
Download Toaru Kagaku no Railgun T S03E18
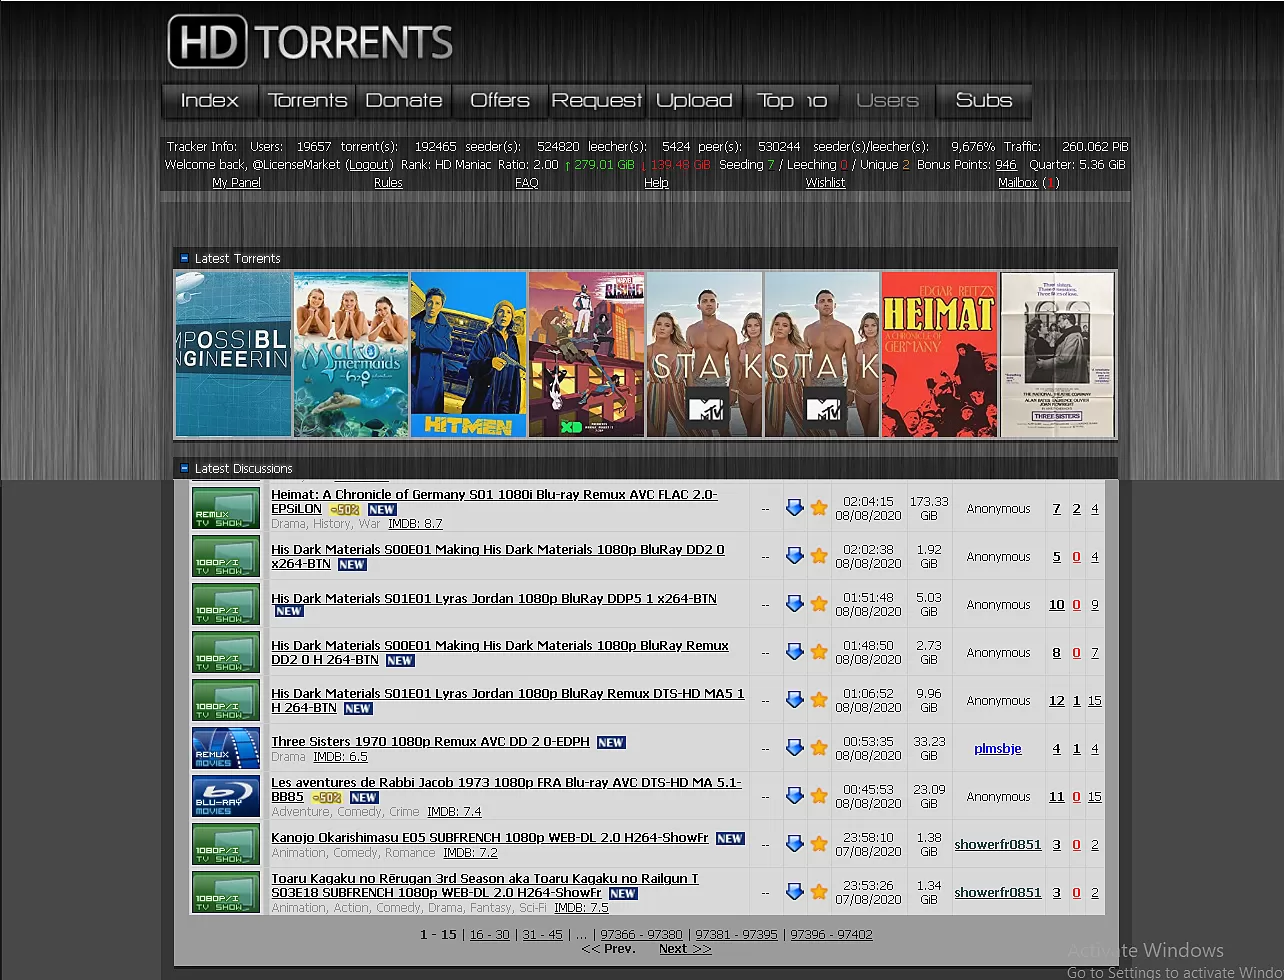[x=795, y=892]
